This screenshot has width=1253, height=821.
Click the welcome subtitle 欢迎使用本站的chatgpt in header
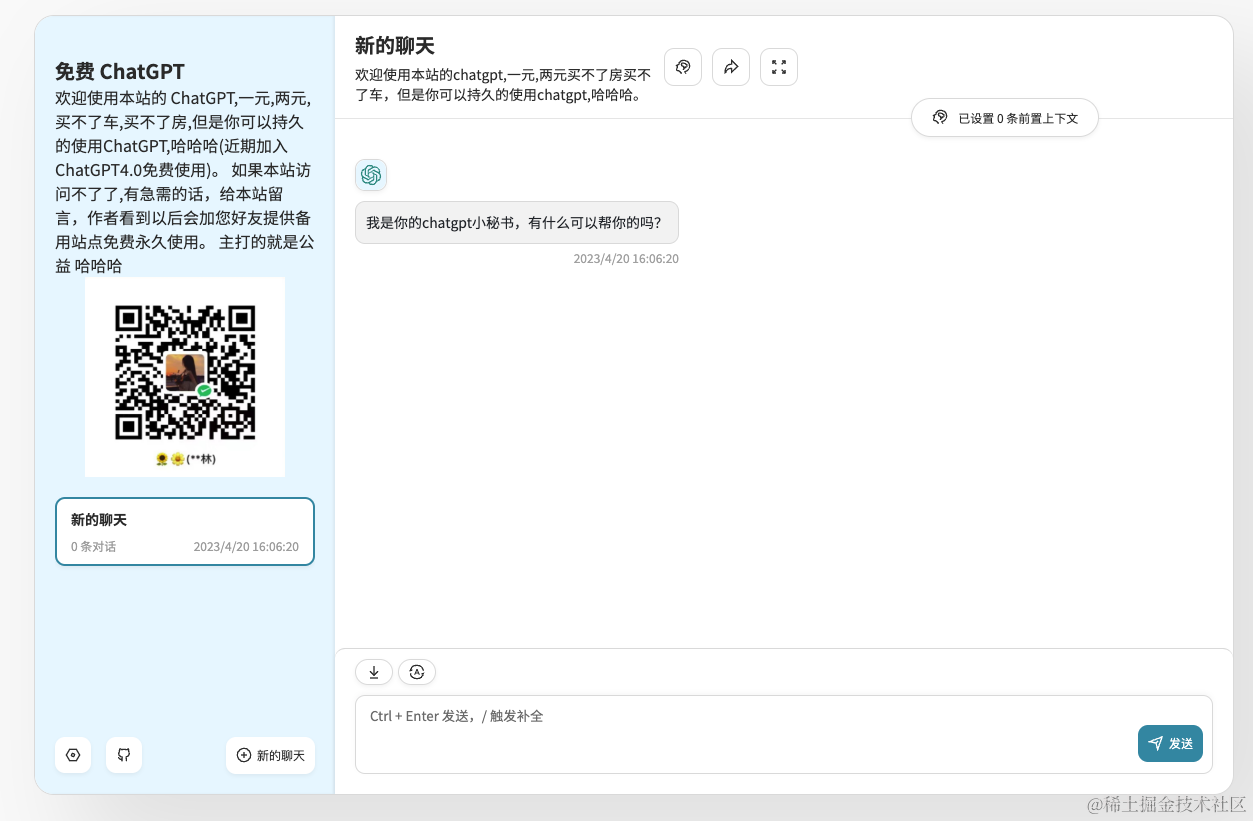(x=504, y=85)
